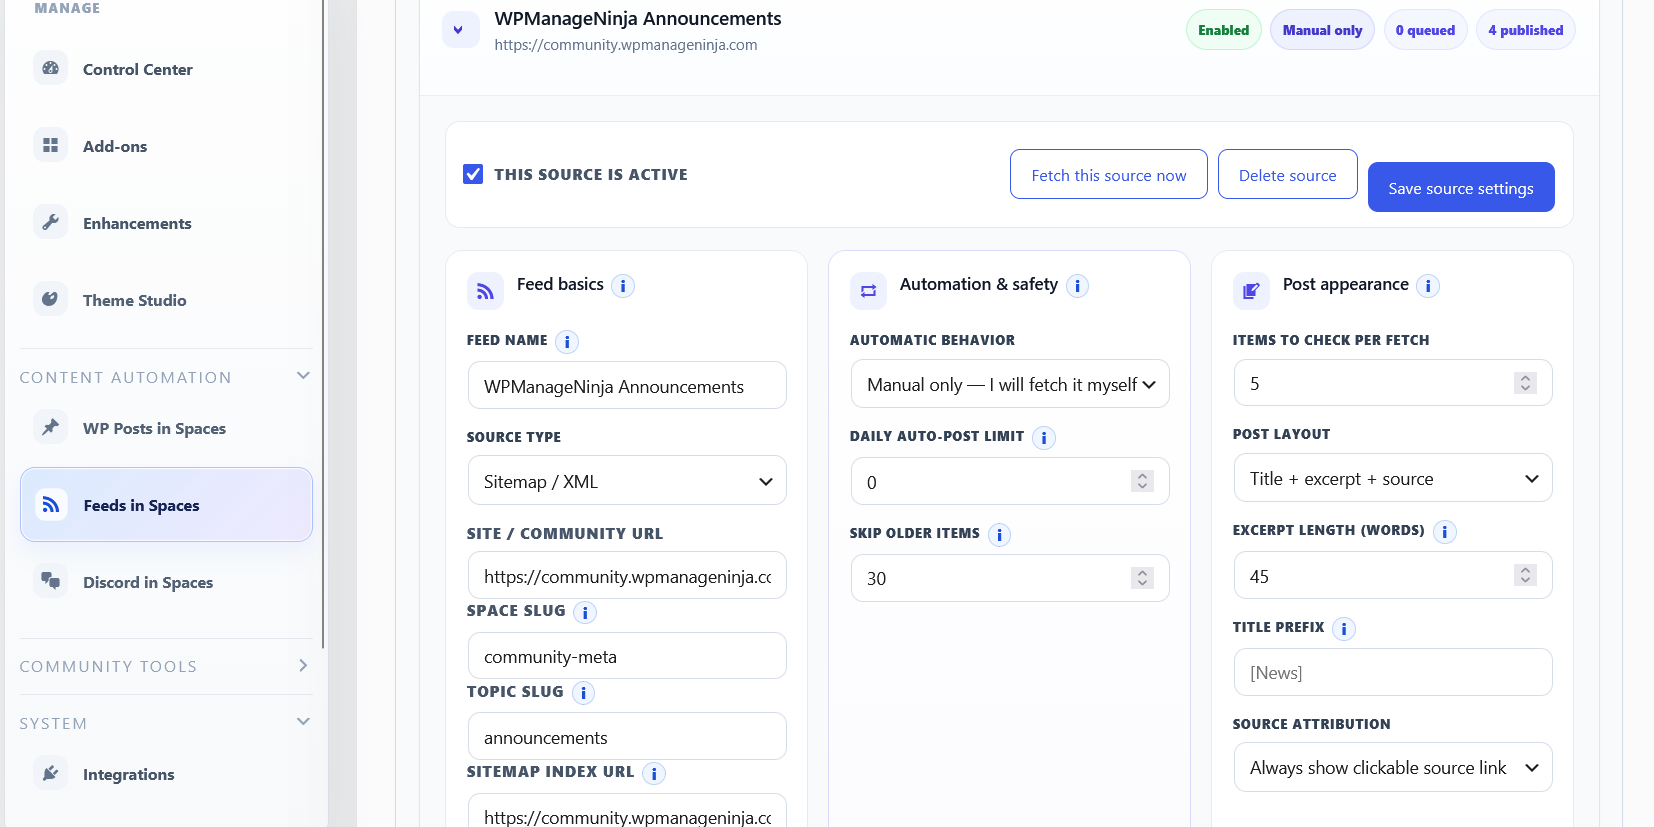The width and height of the screenshot is (1654, 827).
Task: Click the Automation & safety loop icon
Action: click(868, 291)
